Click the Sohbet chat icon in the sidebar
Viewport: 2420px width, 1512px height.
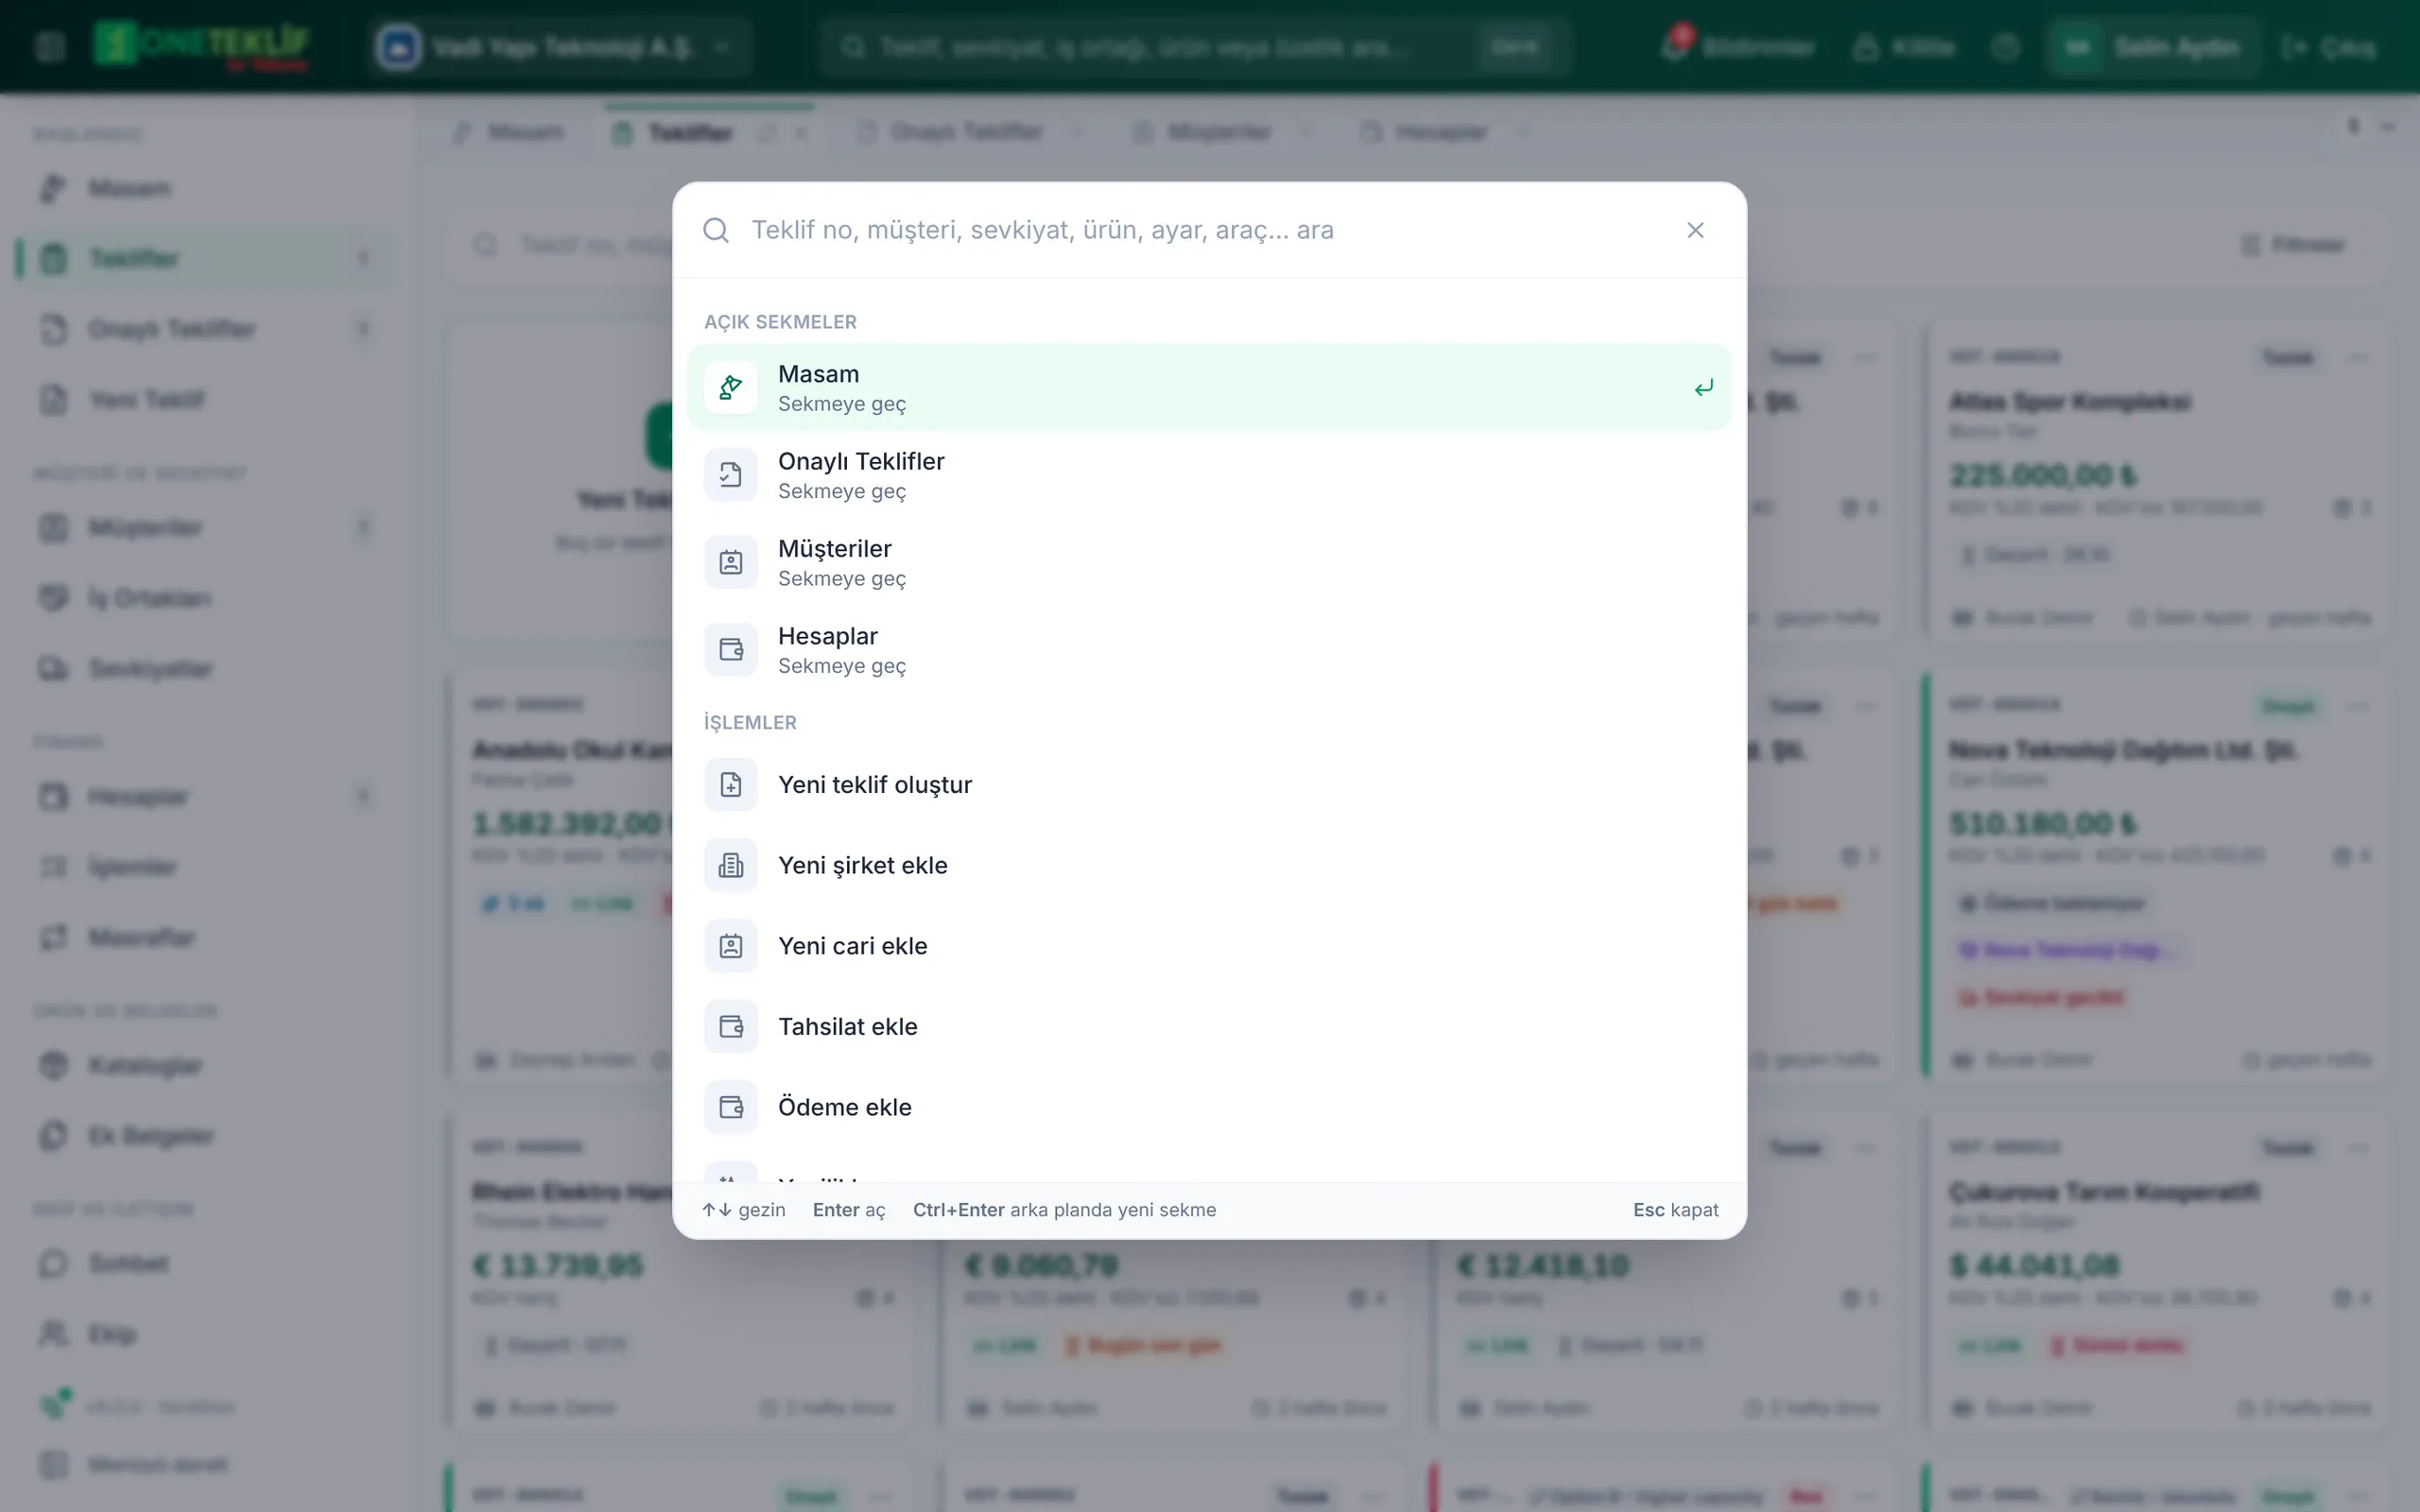pyautogui.click(x=53, y=1263)
